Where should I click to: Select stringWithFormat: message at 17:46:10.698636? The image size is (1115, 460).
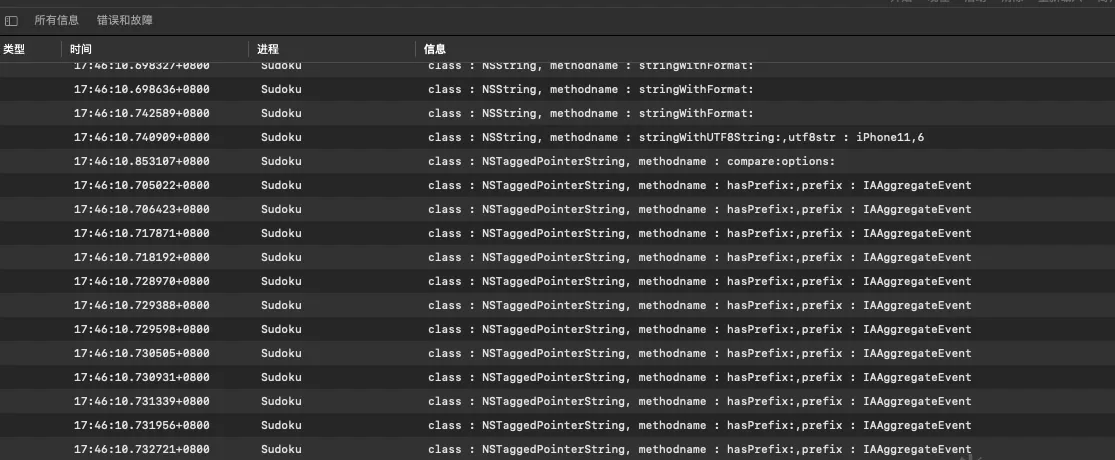(590, 90)
